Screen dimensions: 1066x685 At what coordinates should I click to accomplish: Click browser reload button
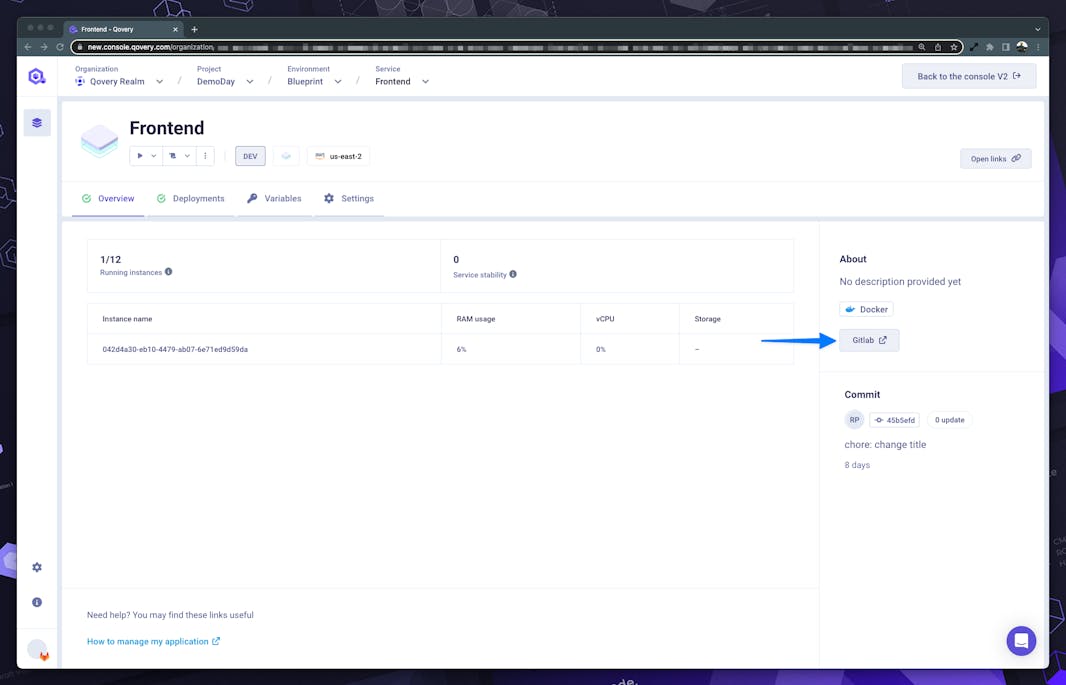(60, 47)
